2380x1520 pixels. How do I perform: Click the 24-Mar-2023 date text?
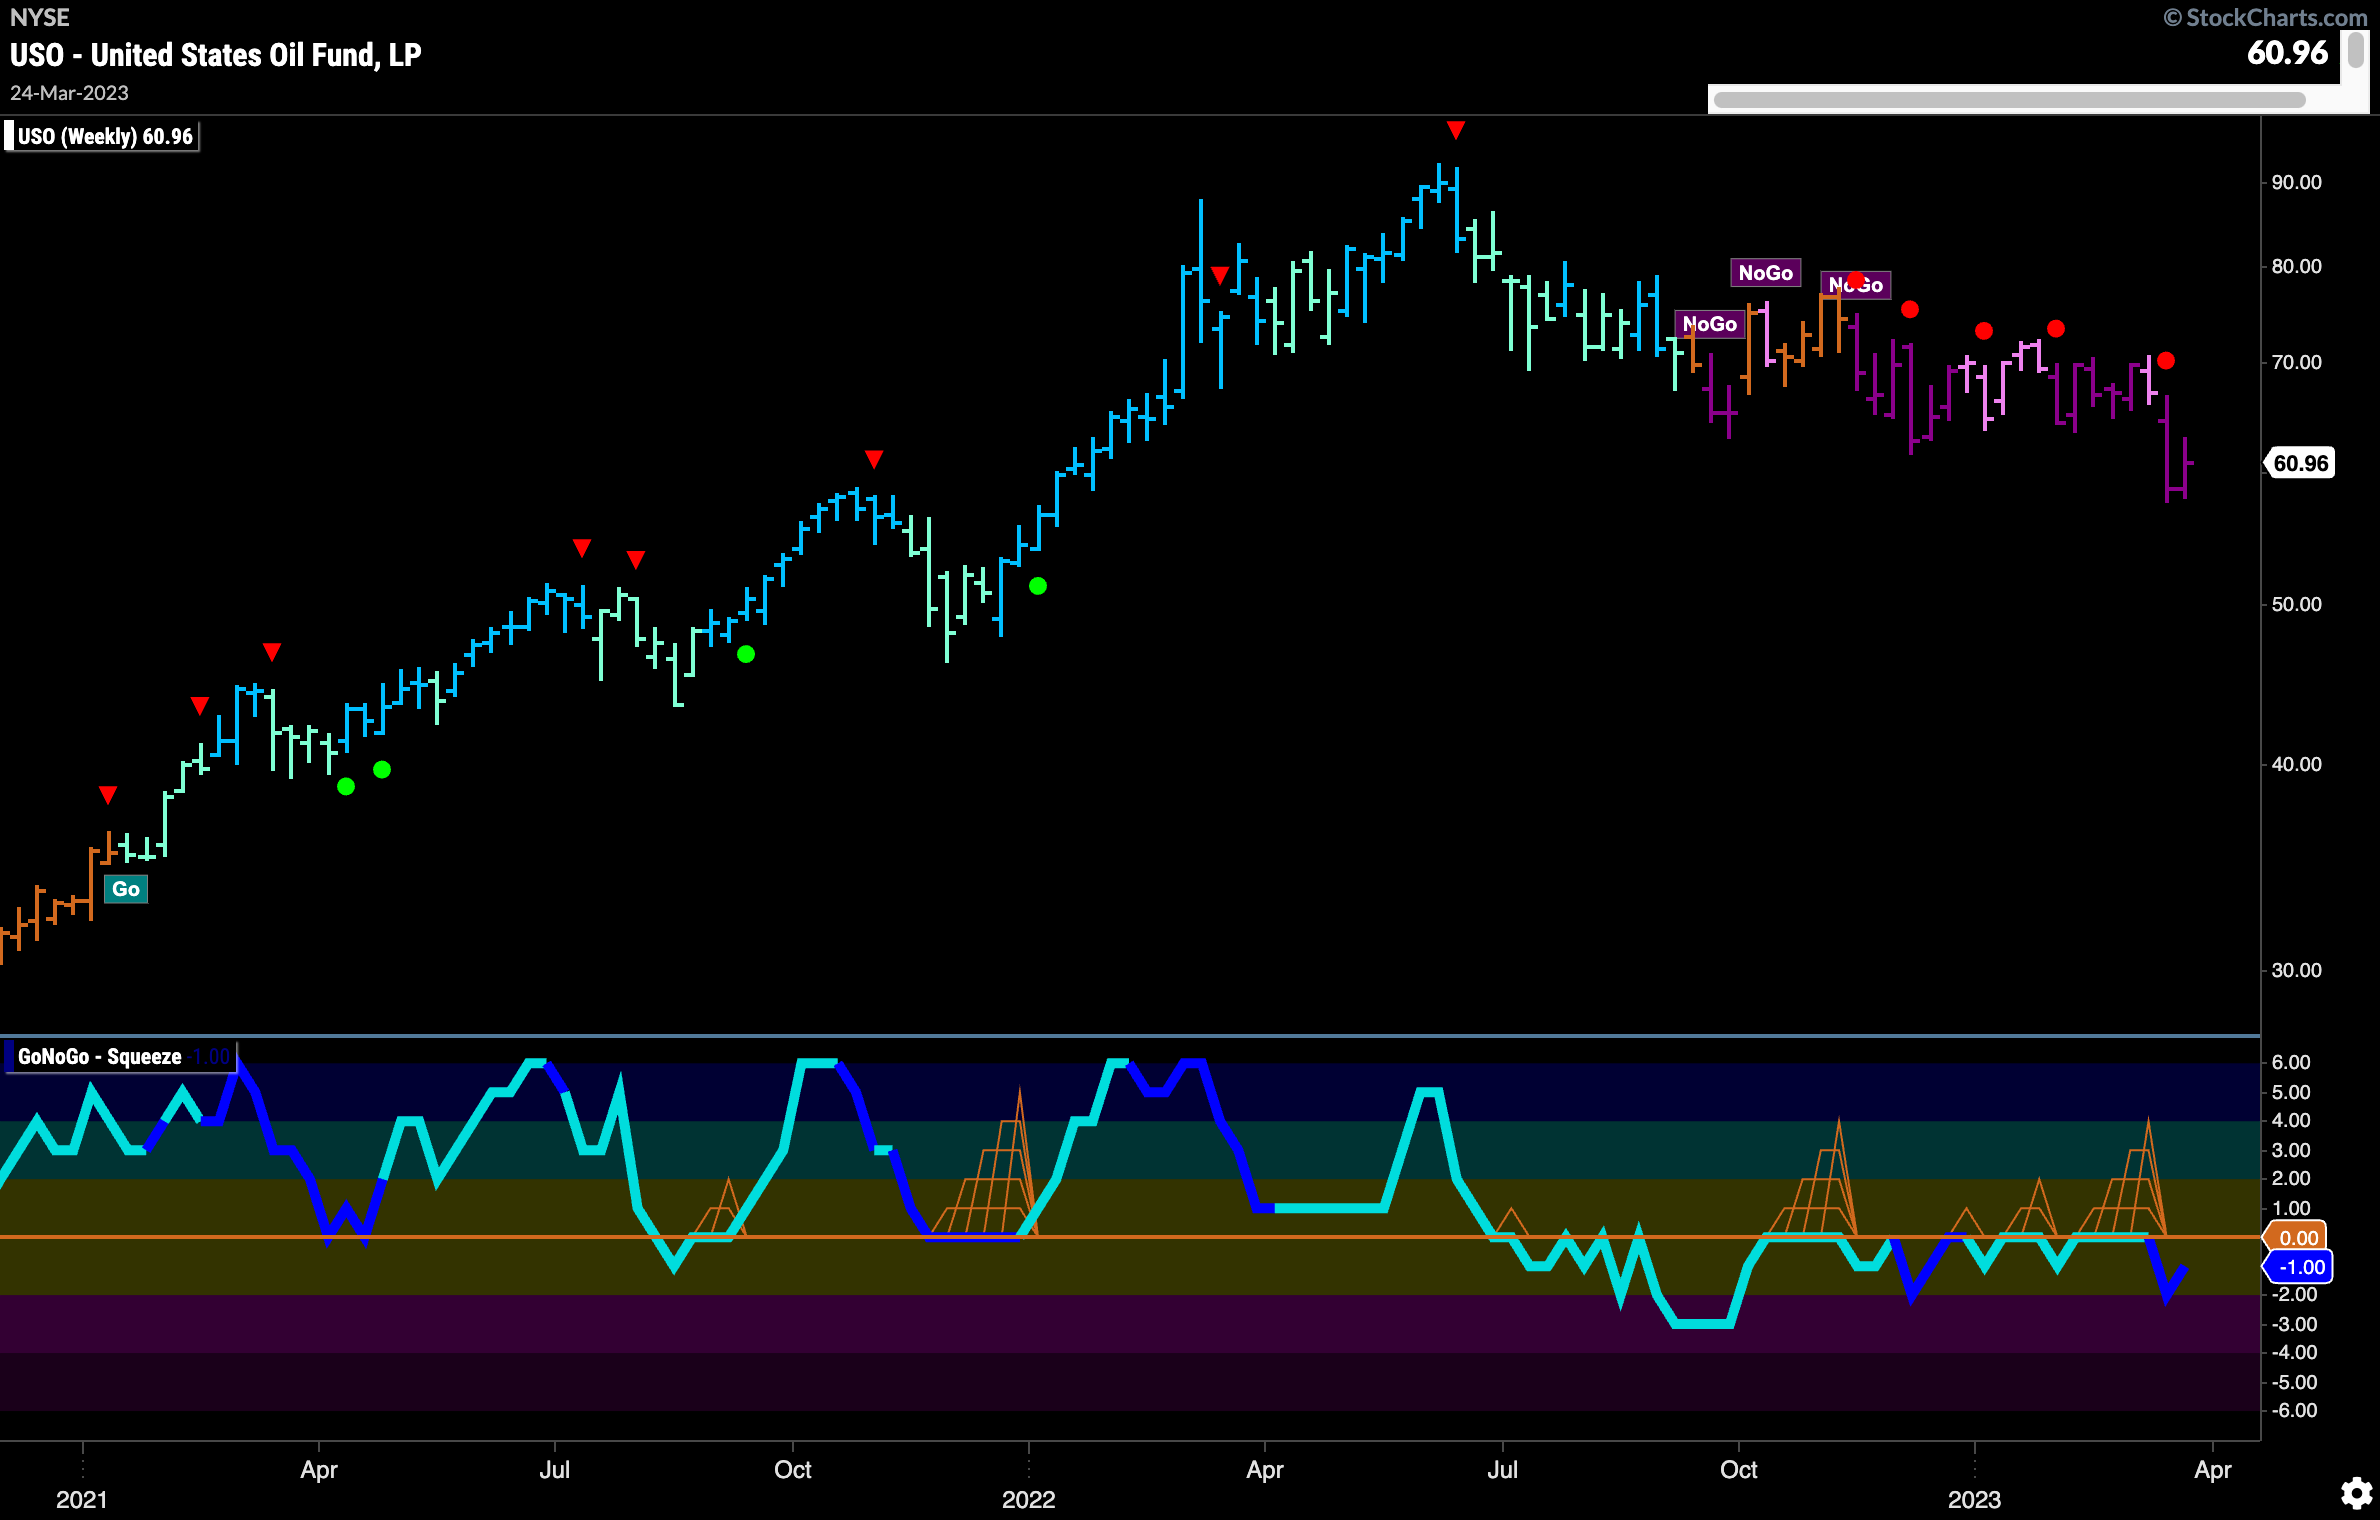[69, 93]
